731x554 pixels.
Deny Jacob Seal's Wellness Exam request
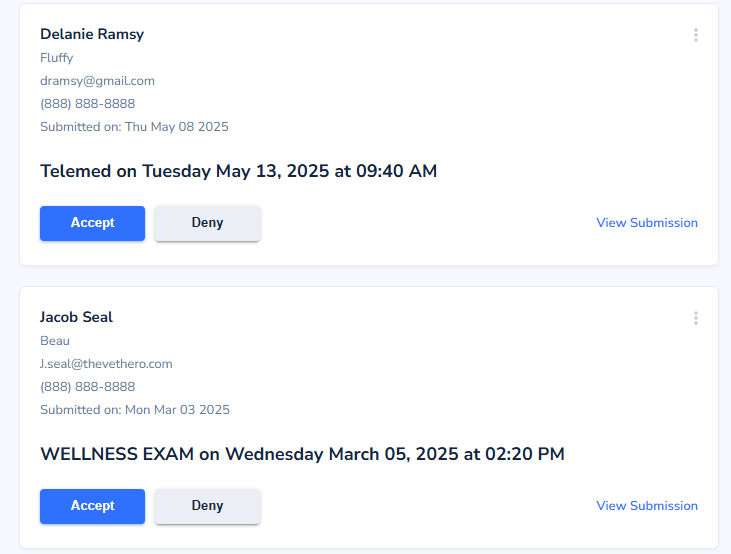[x=207, y=506]
